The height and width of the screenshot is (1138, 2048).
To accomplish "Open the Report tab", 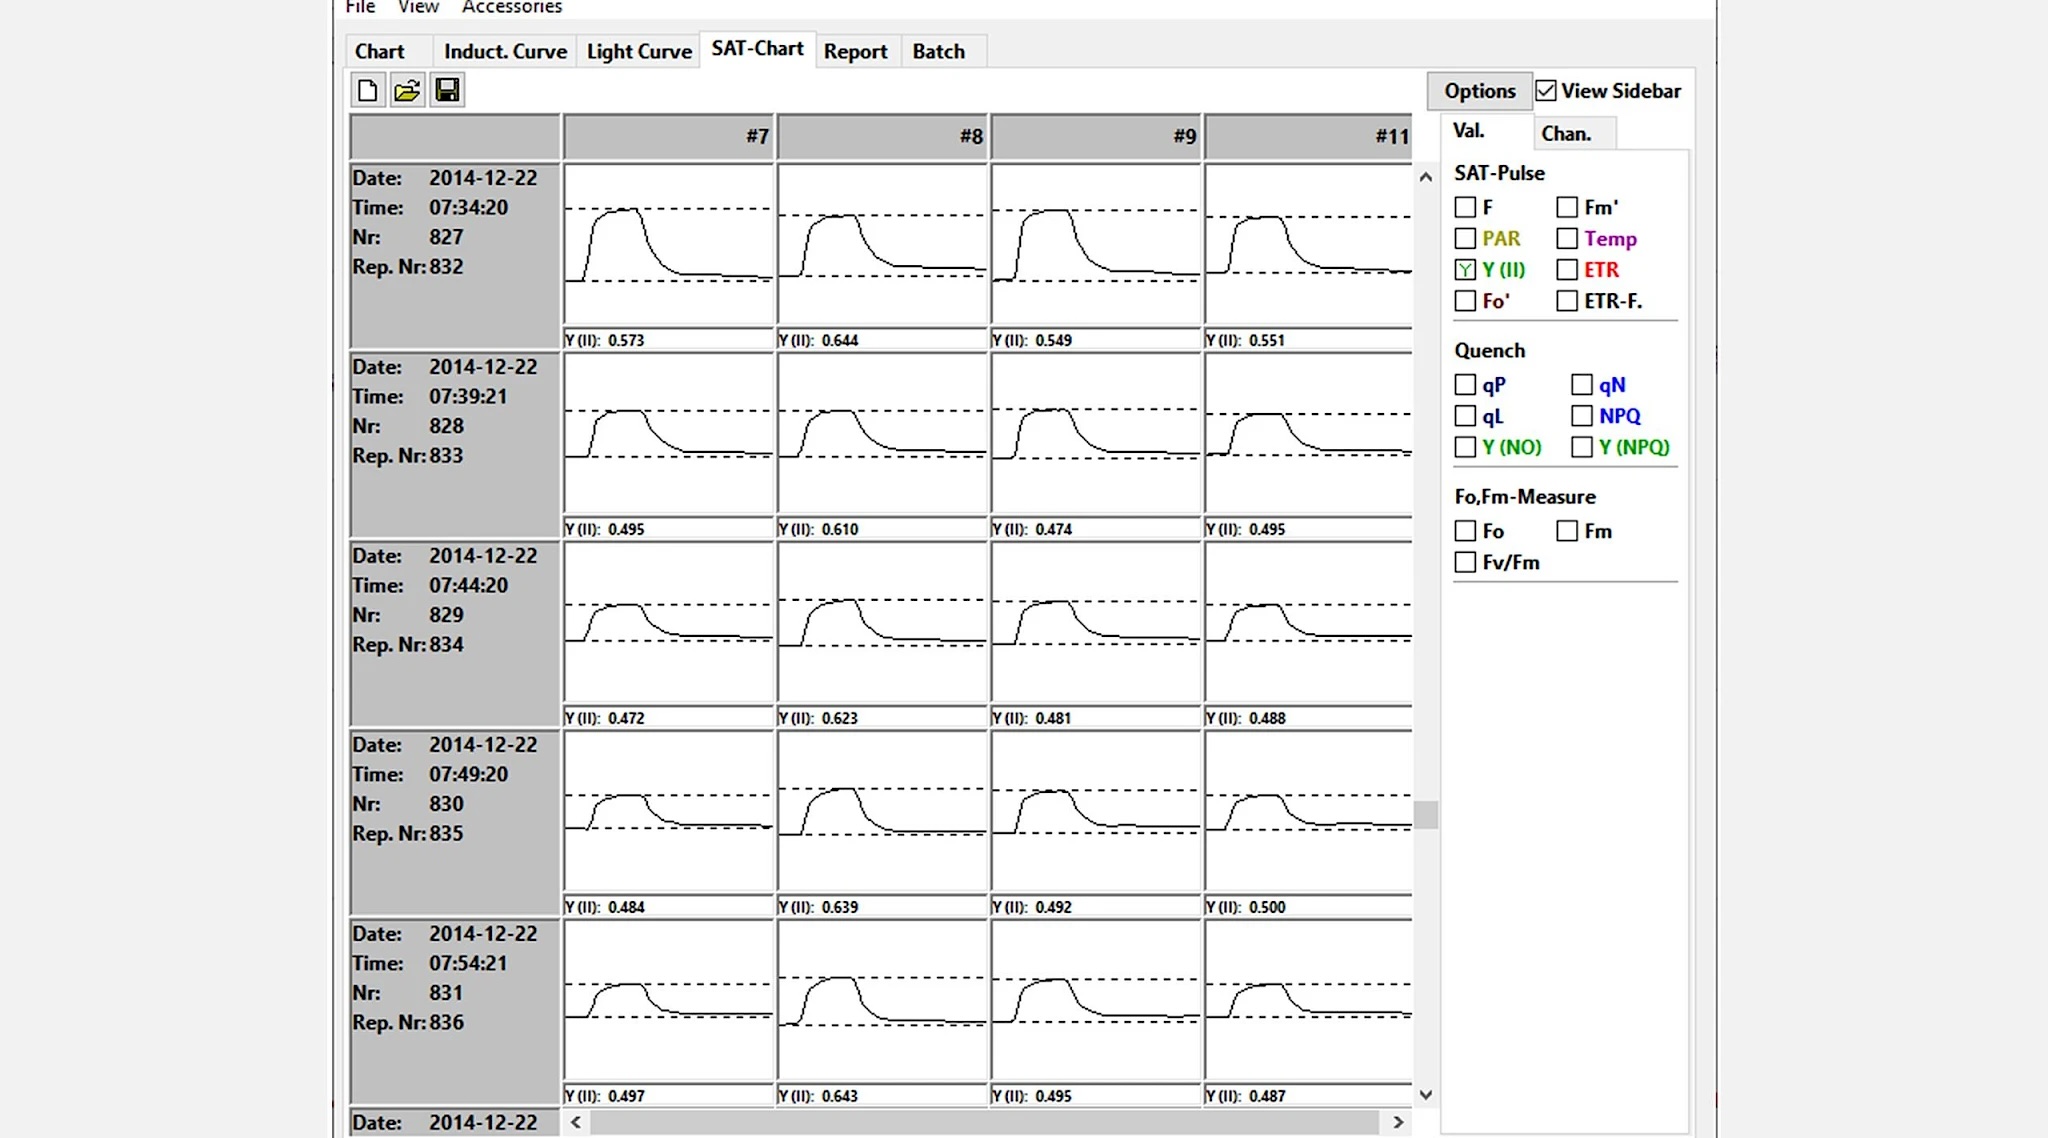I will coord(855,51).
